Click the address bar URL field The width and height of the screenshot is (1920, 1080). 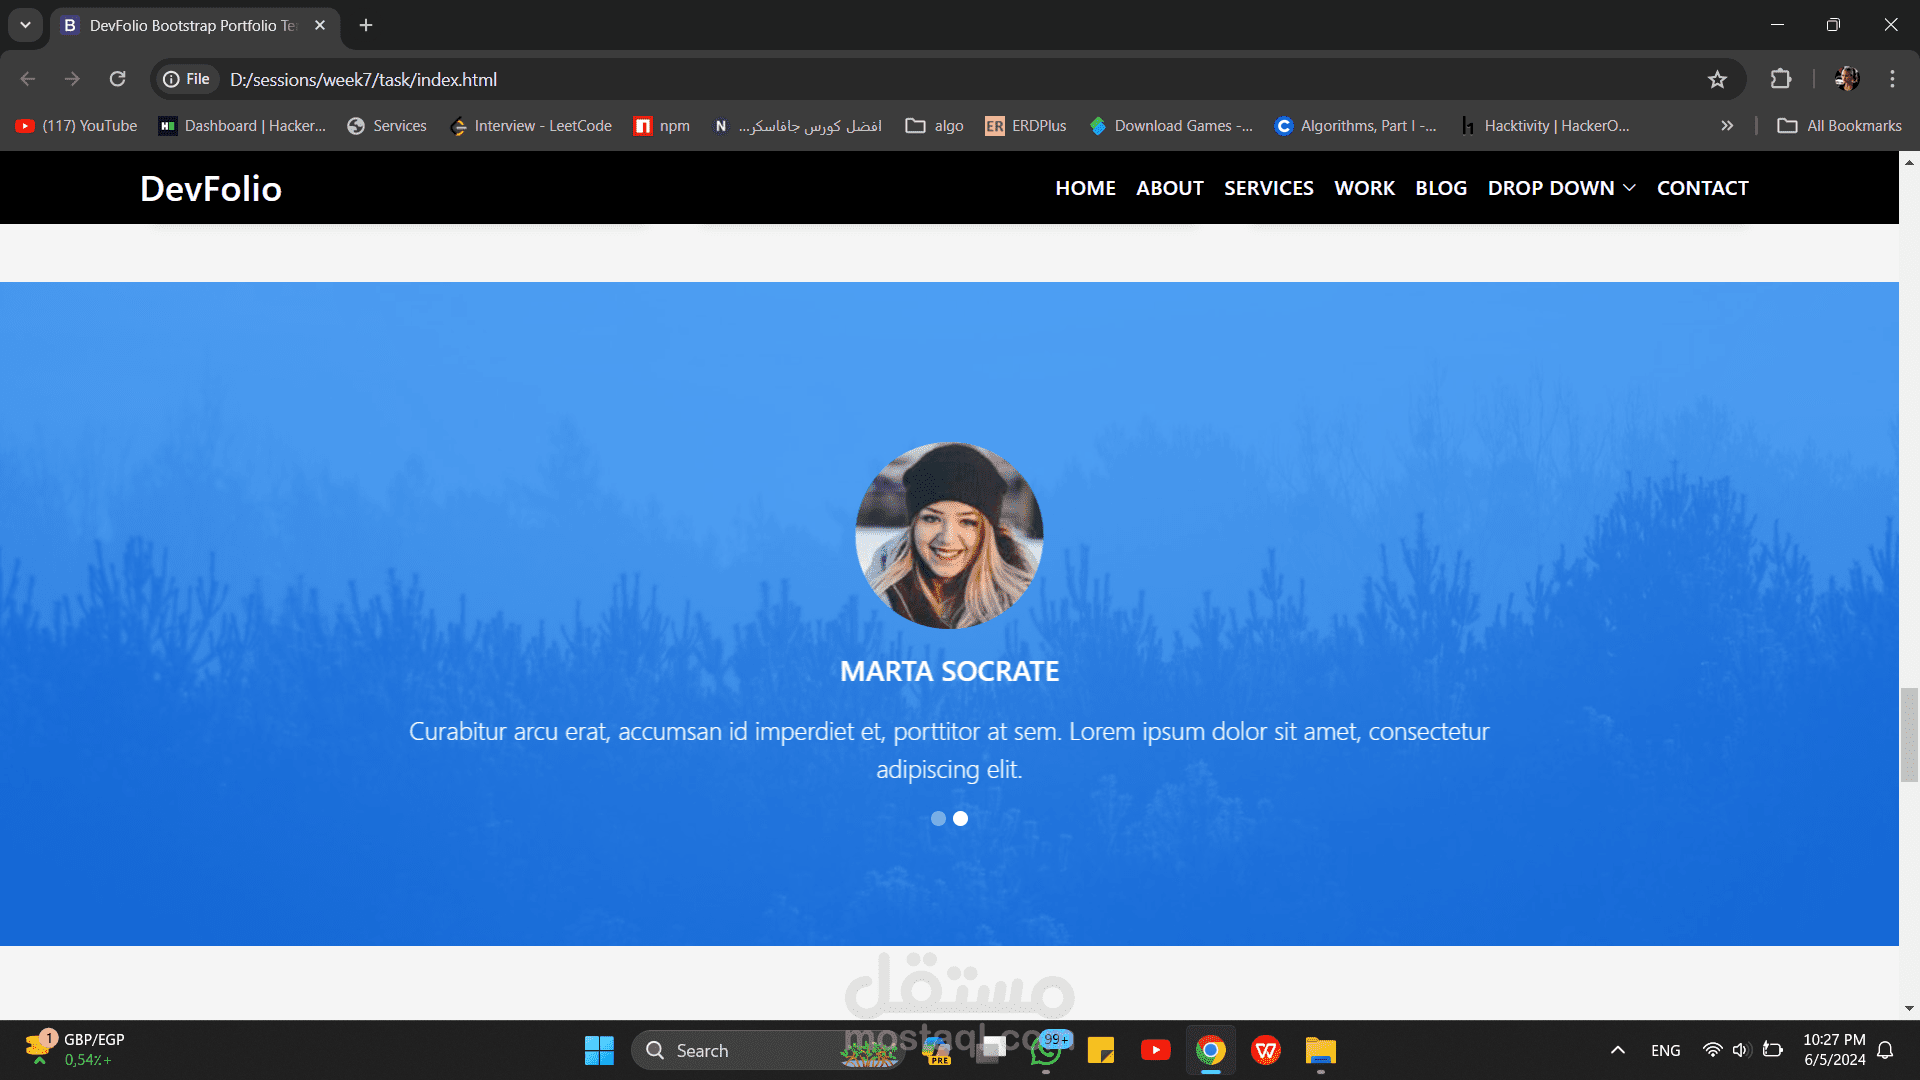coord(800,79)
